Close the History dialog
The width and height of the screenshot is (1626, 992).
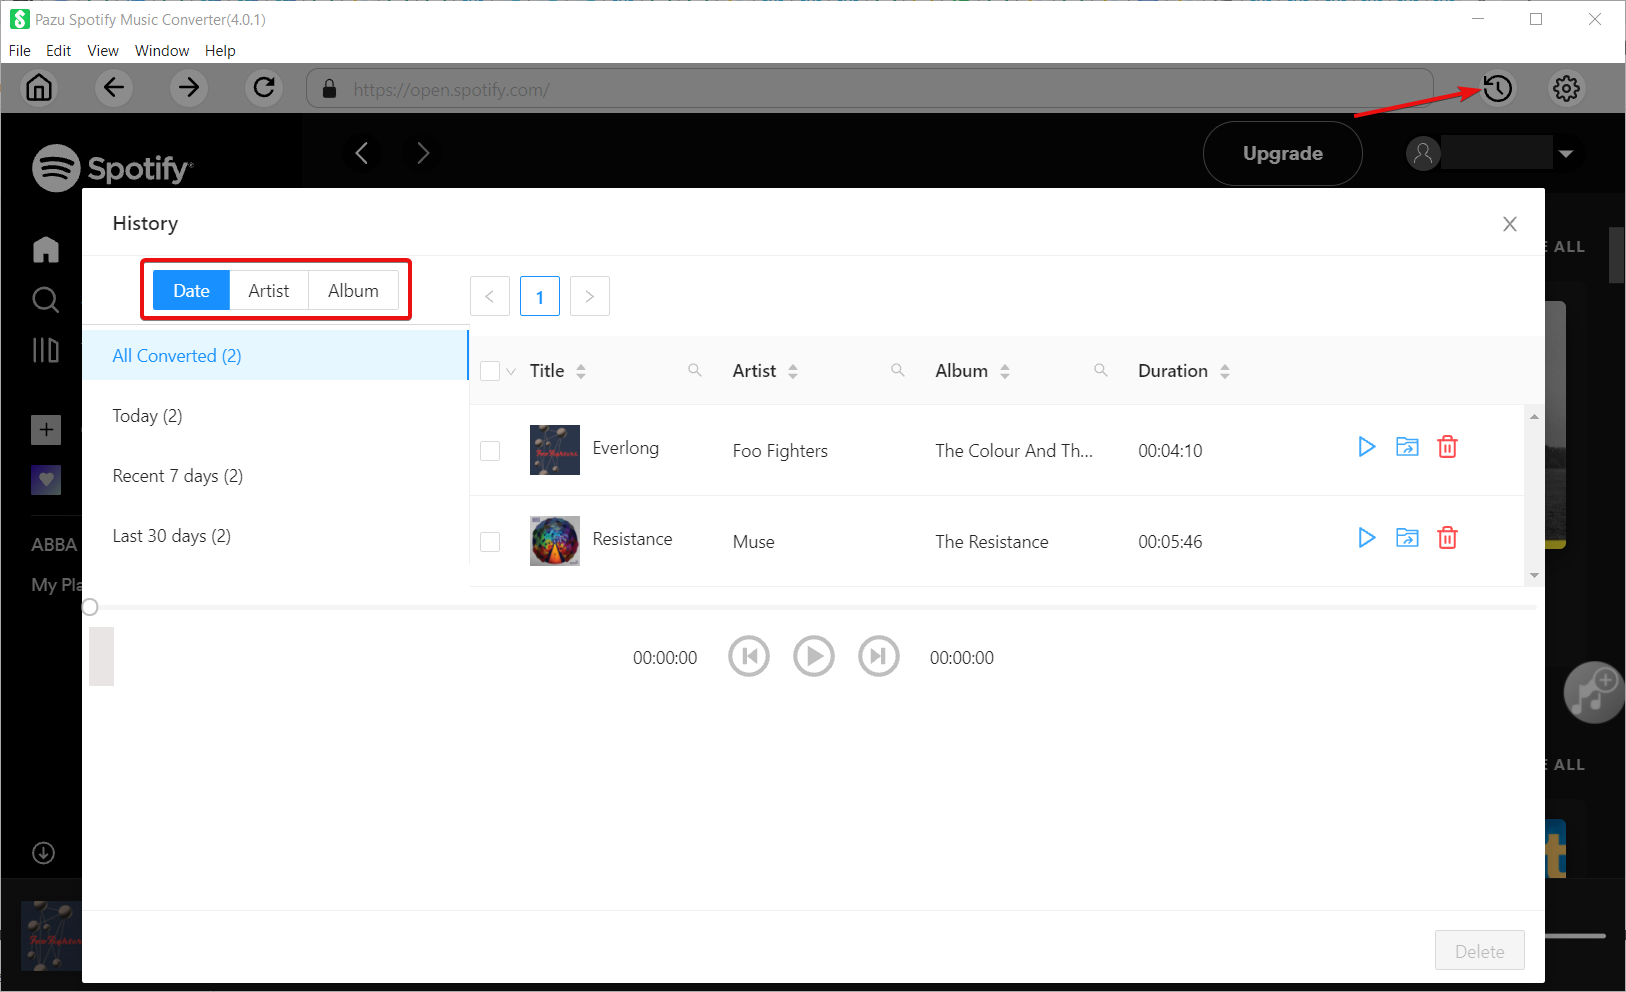(x=1510, y=224)
